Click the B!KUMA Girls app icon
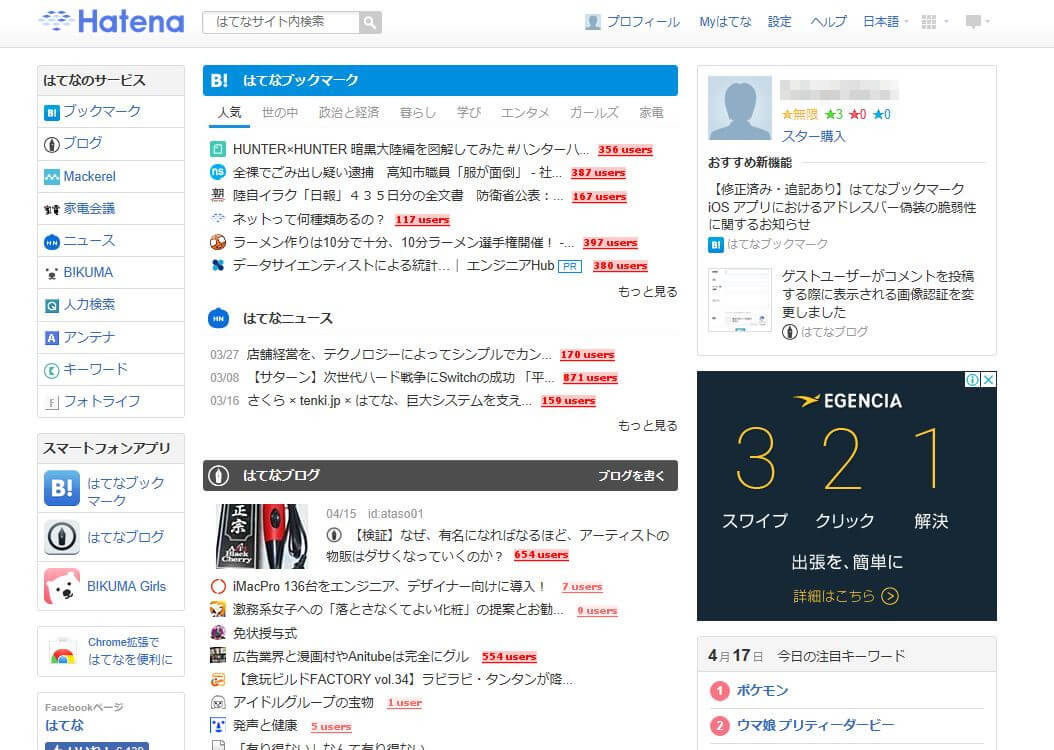The height and width of the screenshot is (750, 1054). (x=62, y=586)
